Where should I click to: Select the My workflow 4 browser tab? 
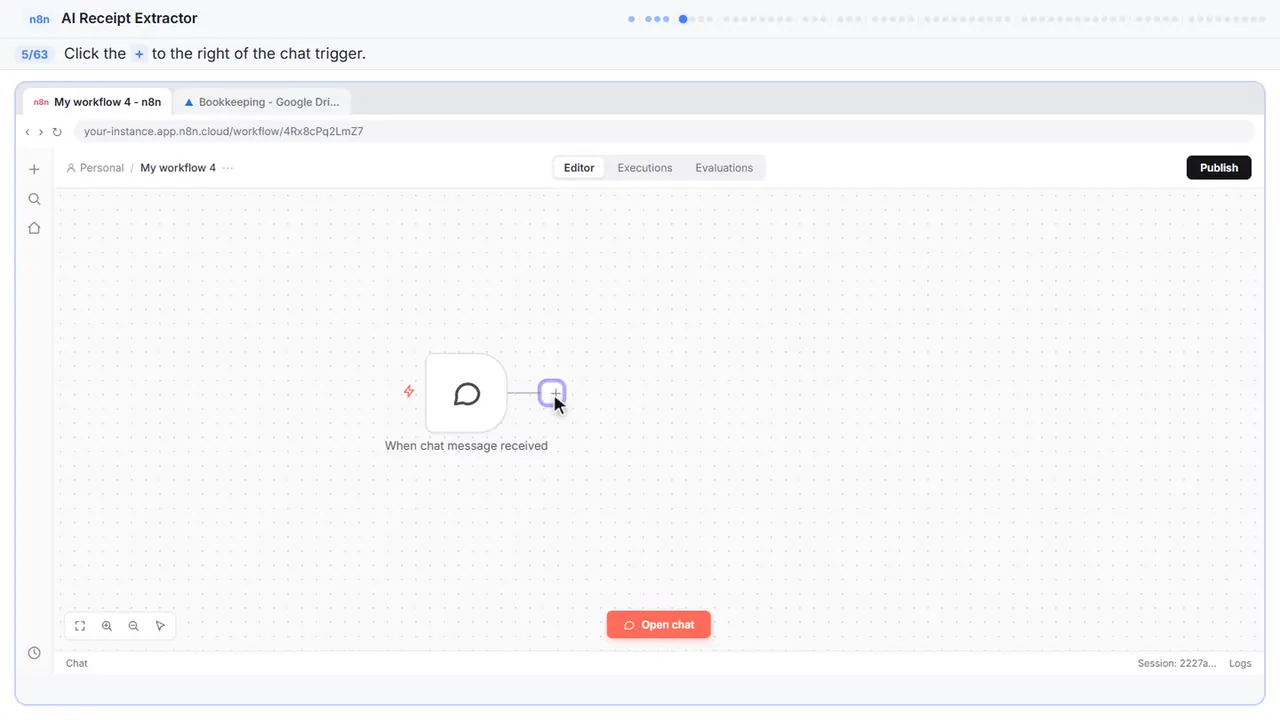(x=98, y=102)
